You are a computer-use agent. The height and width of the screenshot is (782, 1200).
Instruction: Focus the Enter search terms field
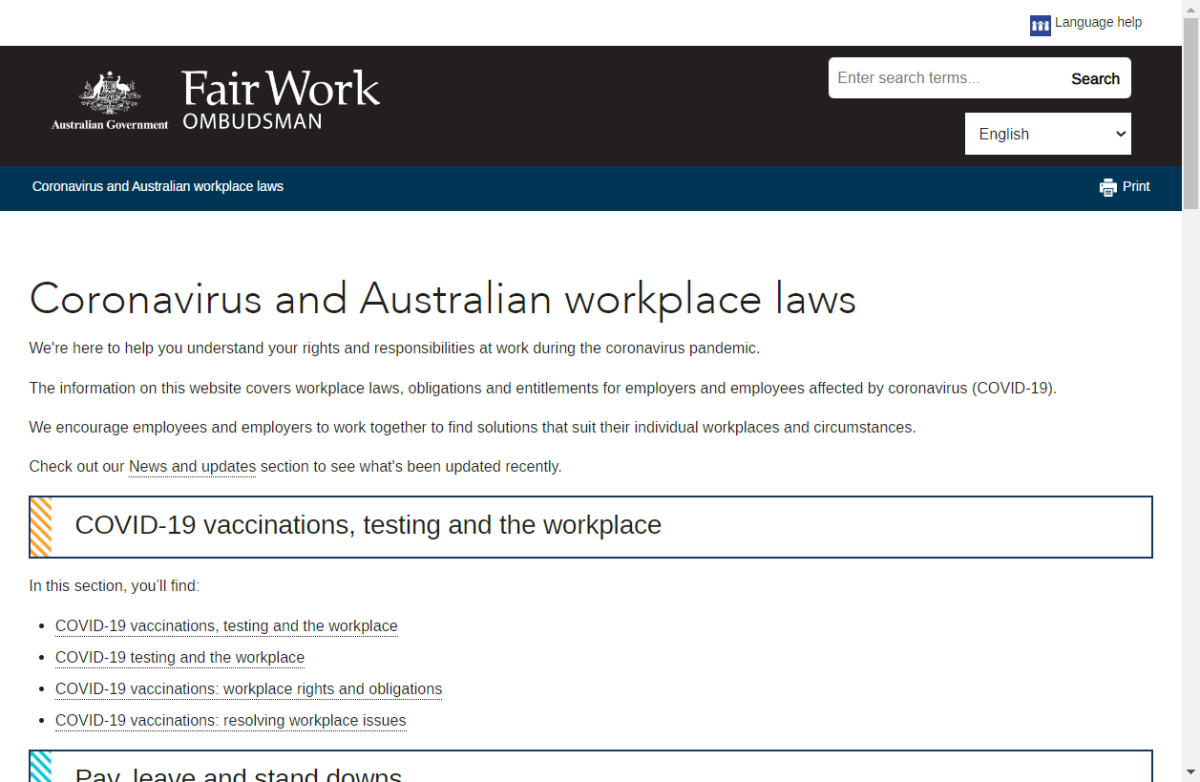(945, 78)
